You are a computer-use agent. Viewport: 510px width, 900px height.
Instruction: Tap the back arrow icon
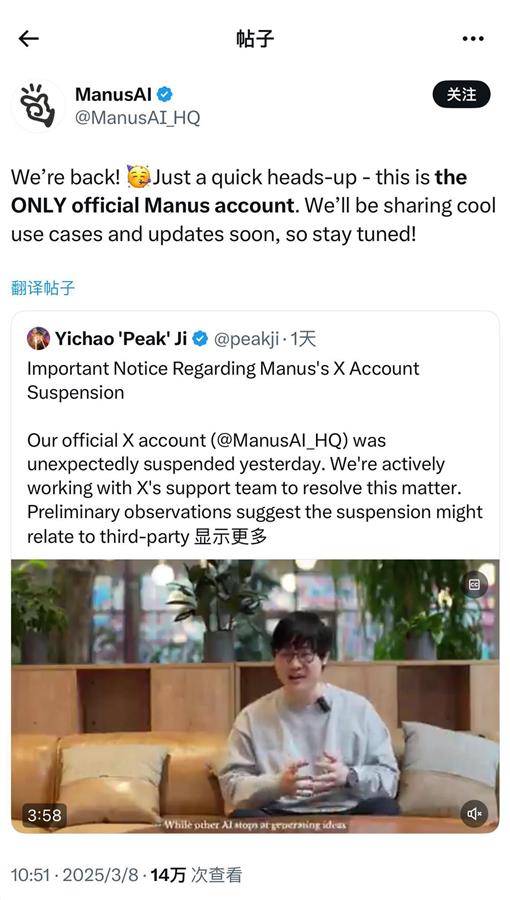(28, 38)
